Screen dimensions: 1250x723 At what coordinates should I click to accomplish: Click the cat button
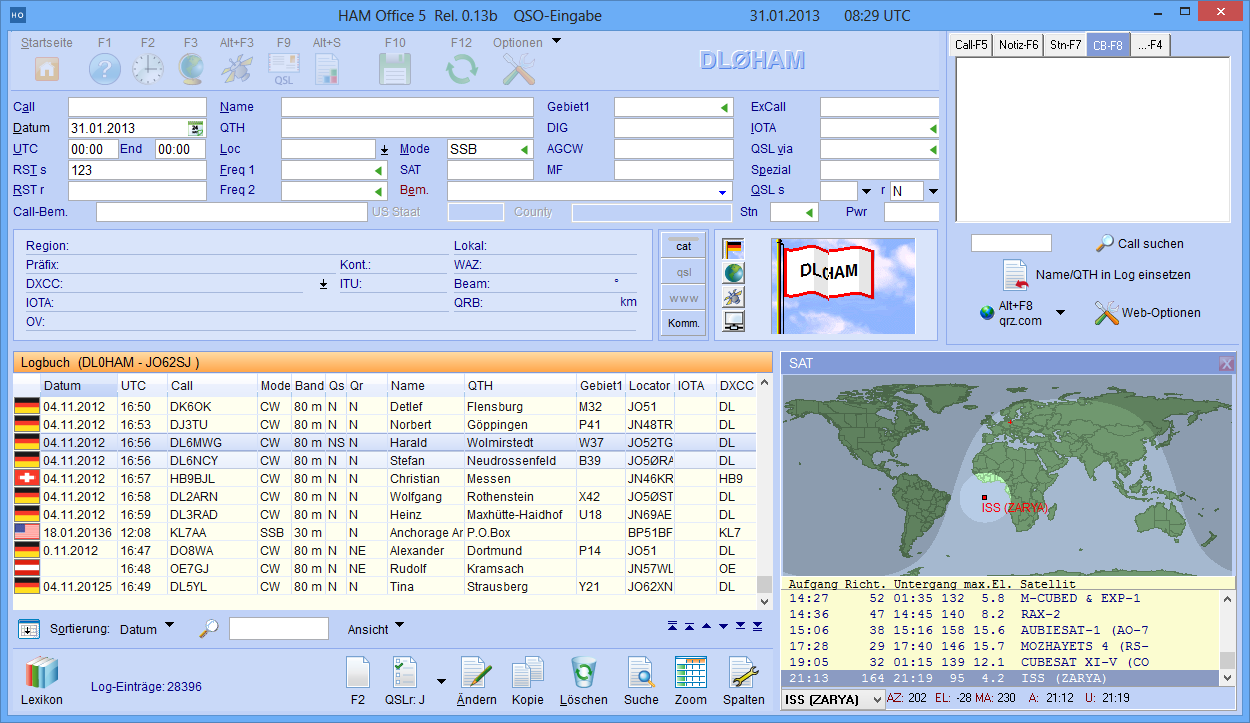(x=683, y=246)
